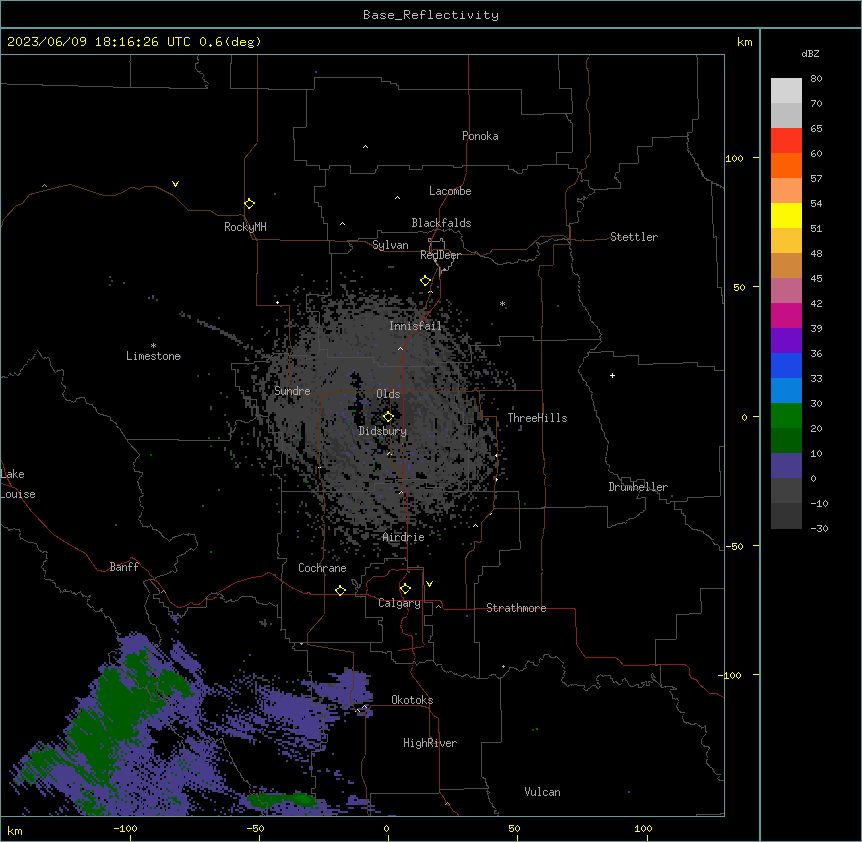Click the yellow diamond marker above RockyMH
The width and height of the screenshot is (862, 842).
249,203
